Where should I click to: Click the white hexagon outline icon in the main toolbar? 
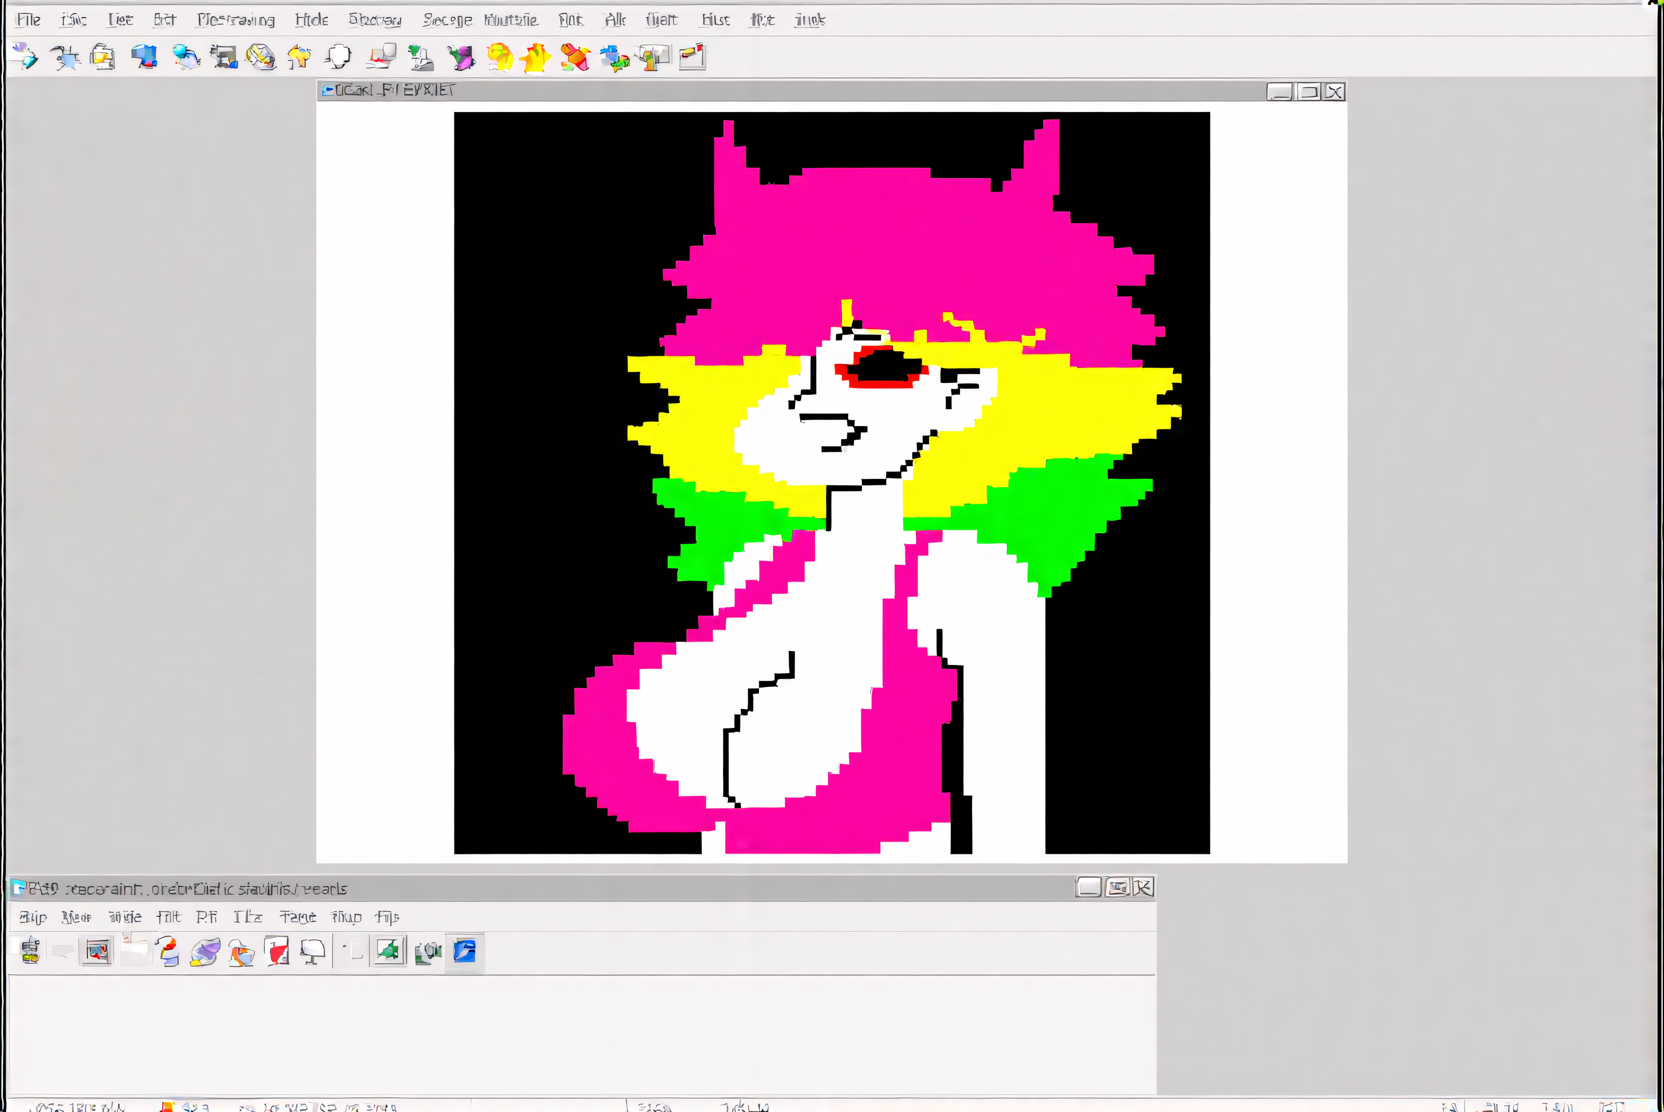pyautogui.click(x=339, y=57)
